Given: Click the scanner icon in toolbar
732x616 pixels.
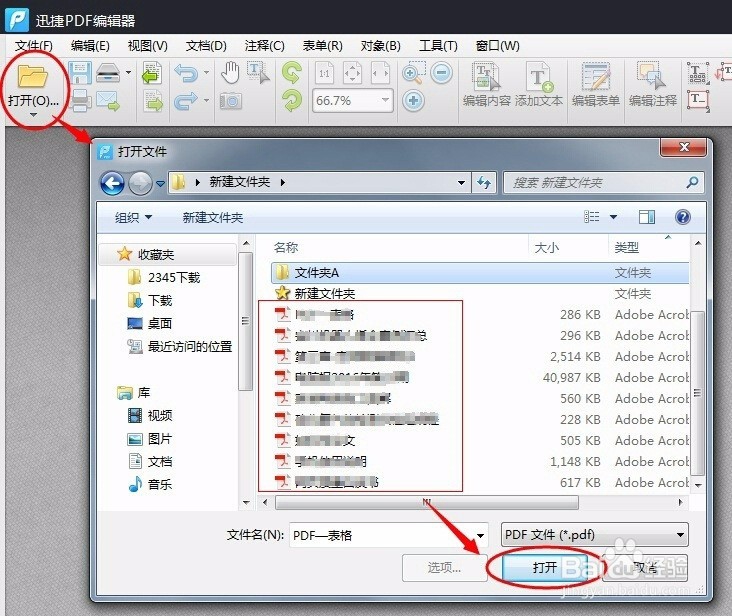Looking at the screenshot, I should (x=108, y=73).
